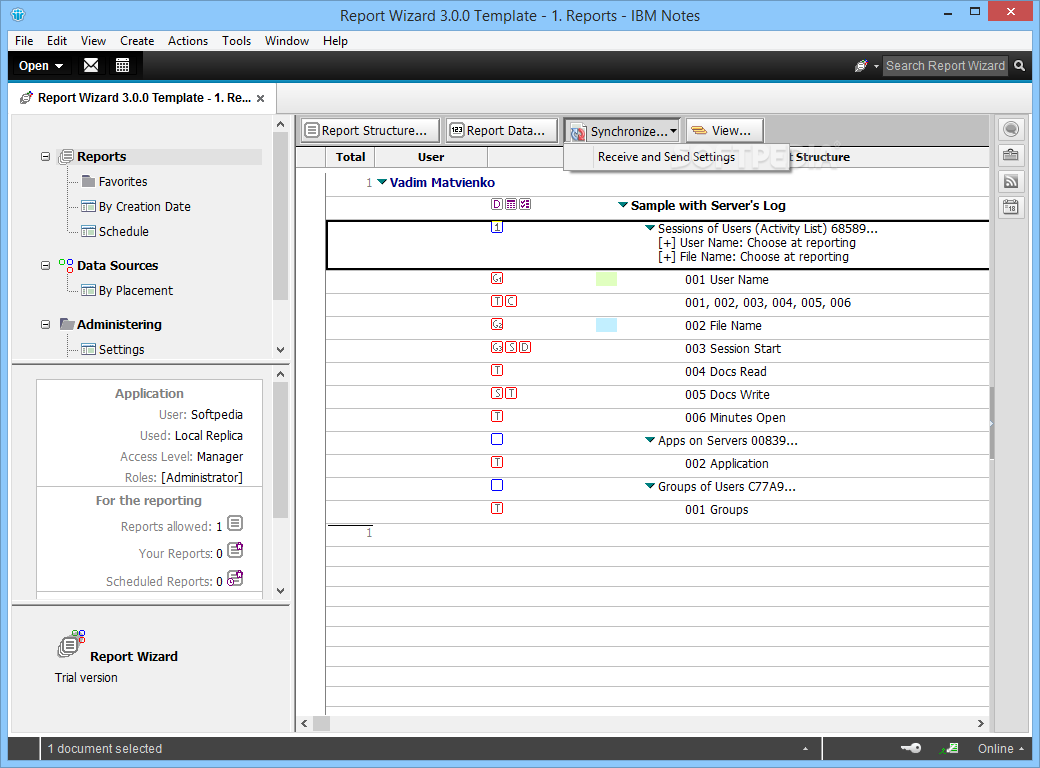Click the View... button
This screenshot has width=1040, height=768.
724,130
